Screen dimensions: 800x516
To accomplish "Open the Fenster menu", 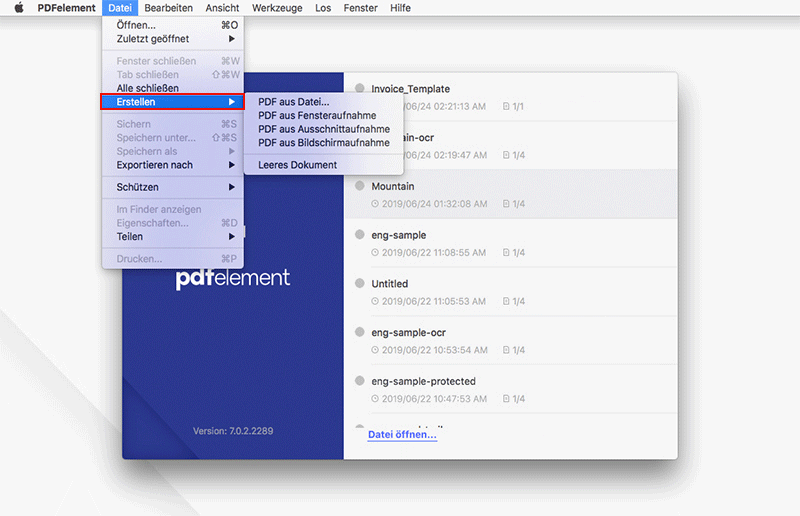I will pos(360,8).
